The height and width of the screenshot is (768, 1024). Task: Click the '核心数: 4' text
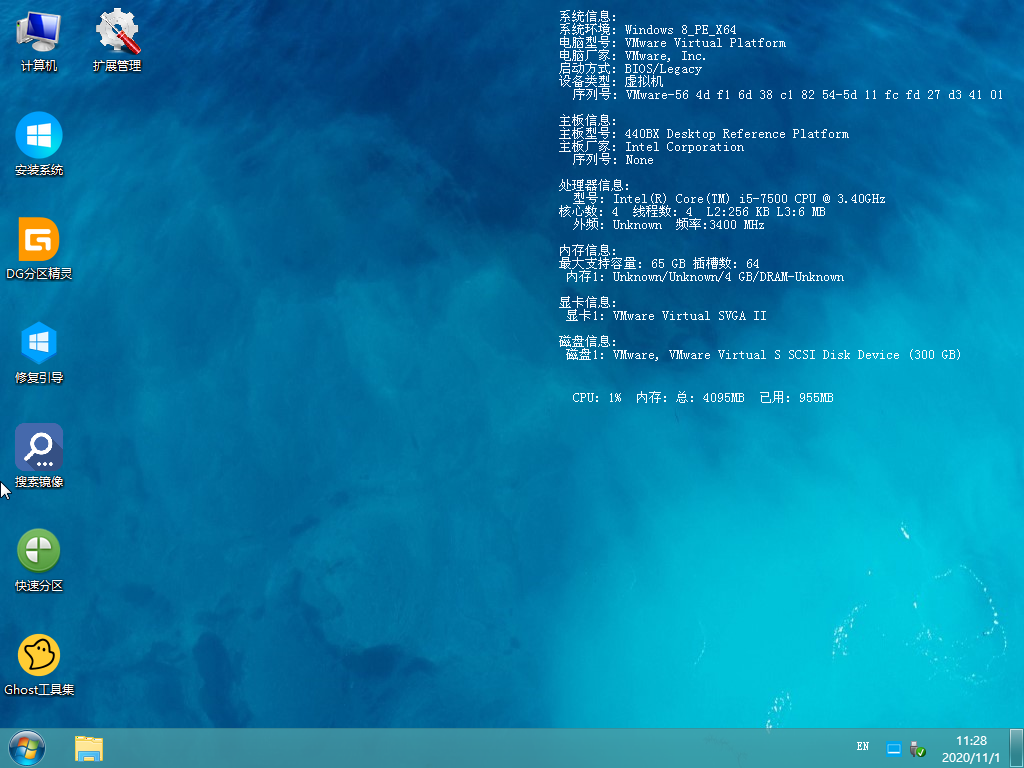[588, 212]
